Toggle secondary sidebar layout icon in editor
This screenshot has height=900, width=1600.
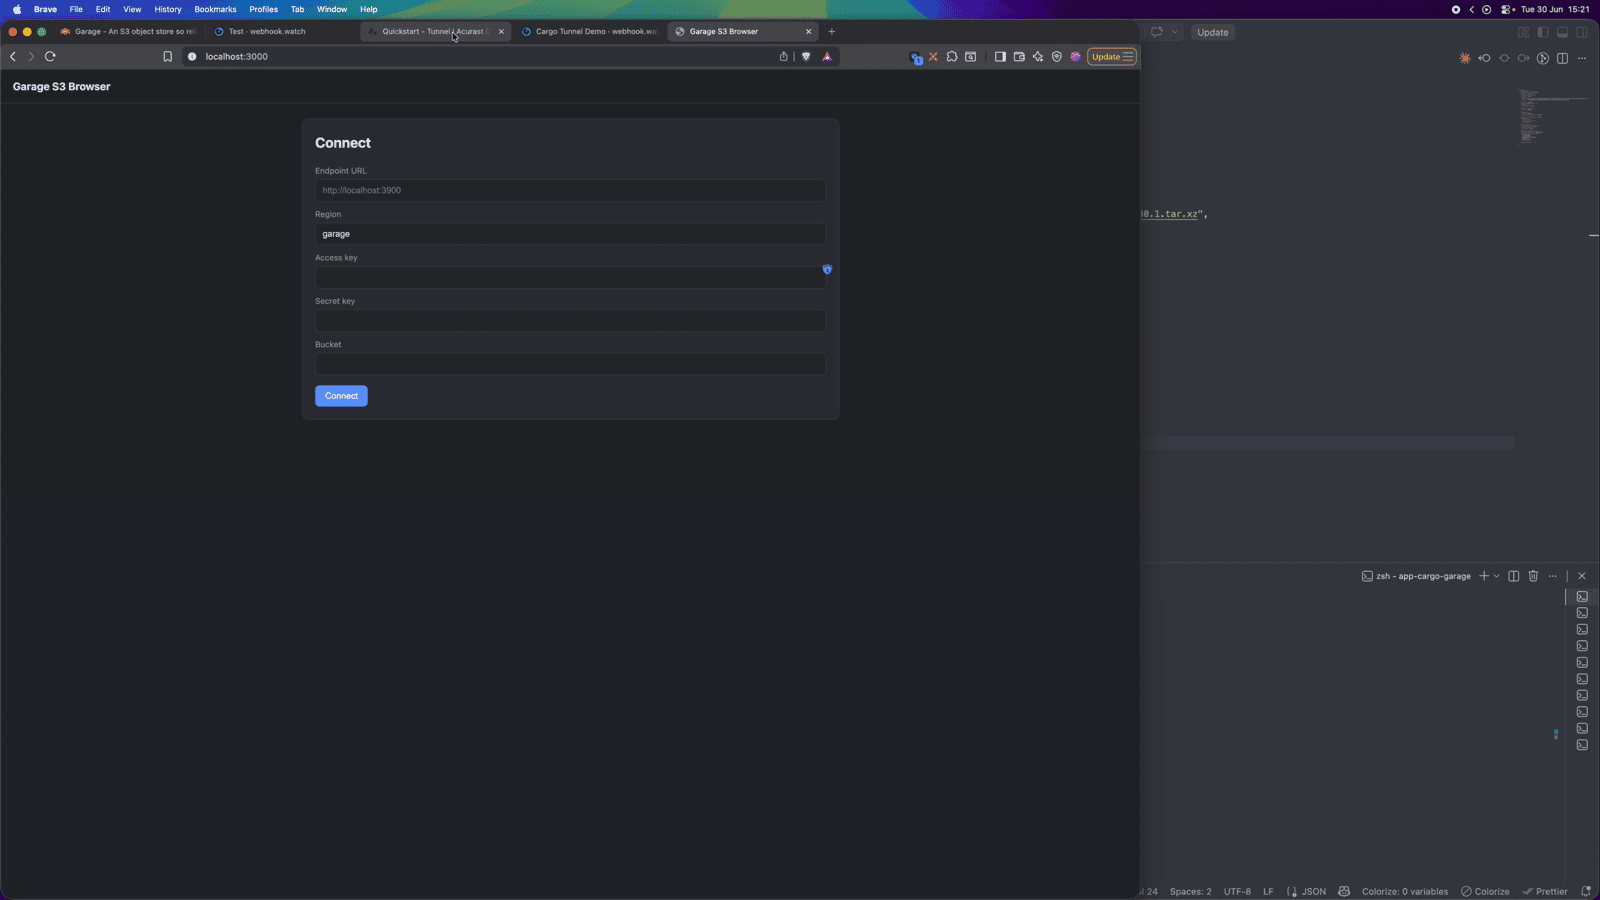[x=1582, y=32]
